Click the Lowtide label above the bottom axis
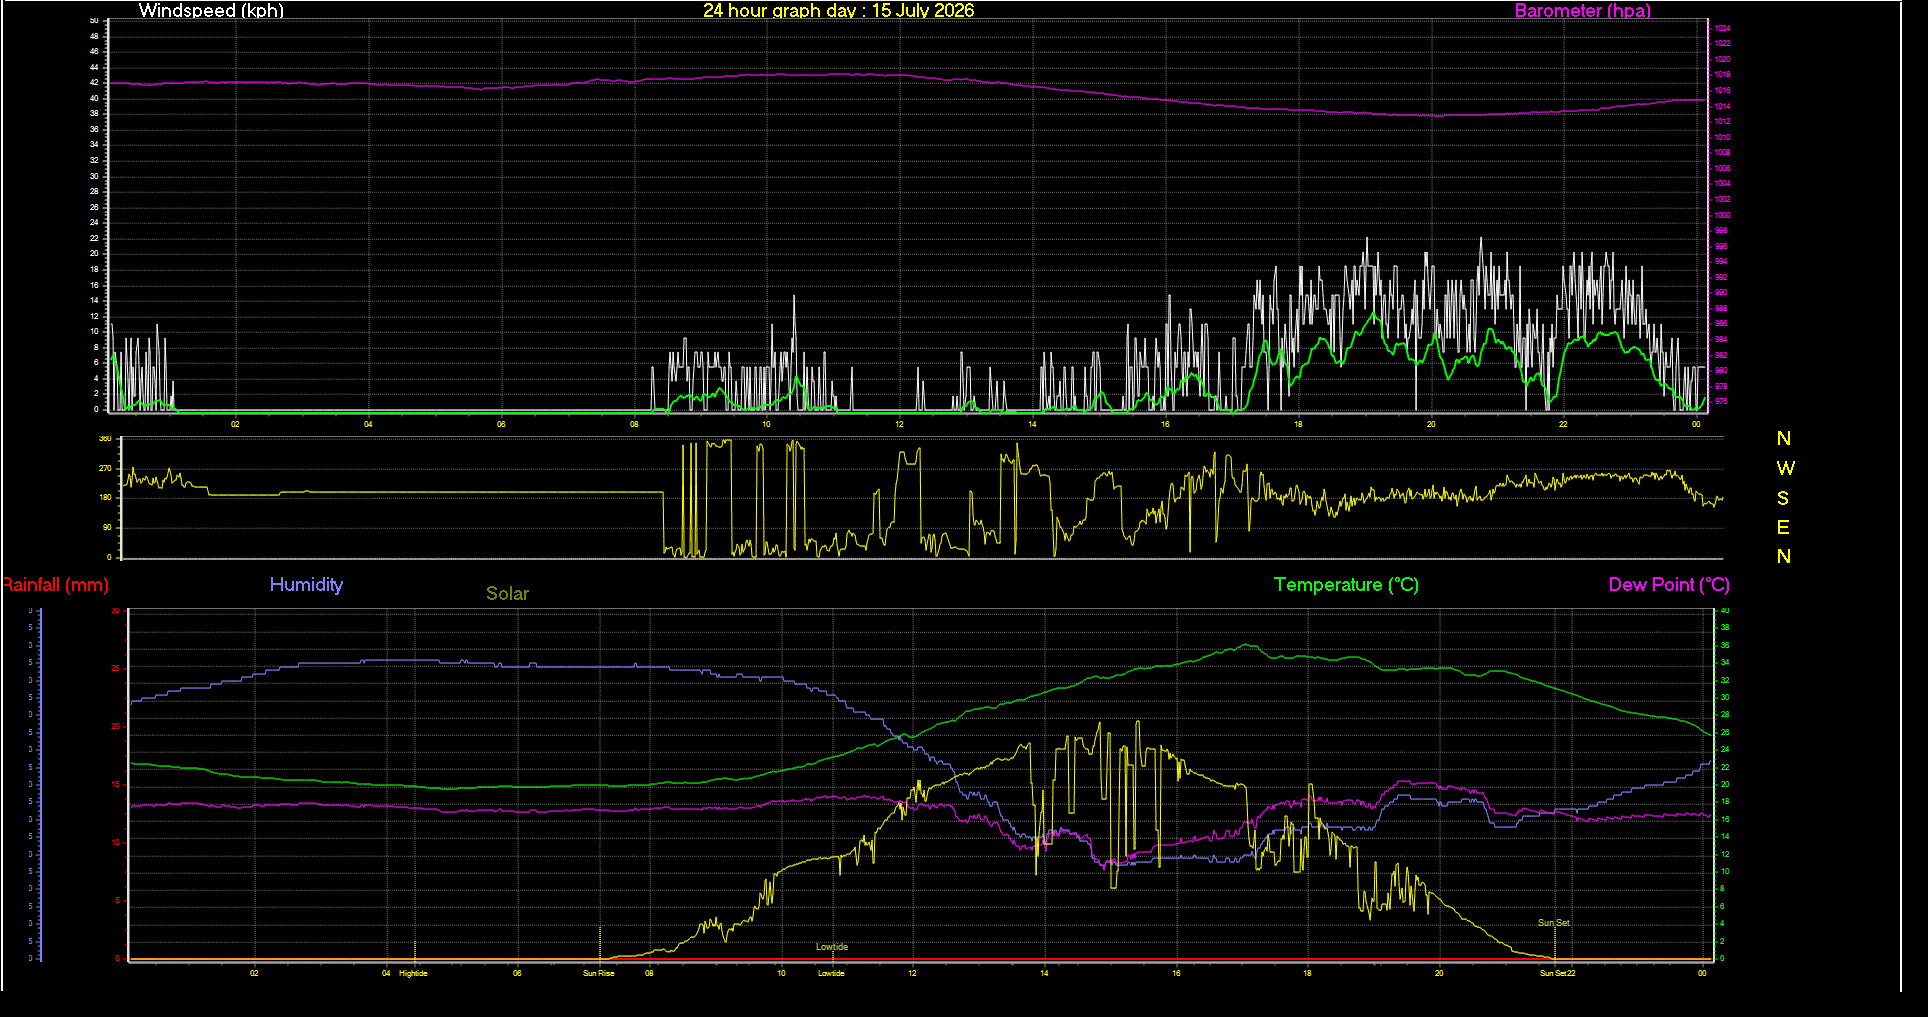The width and height of the screenshot is (1928, 1017). 831,947
